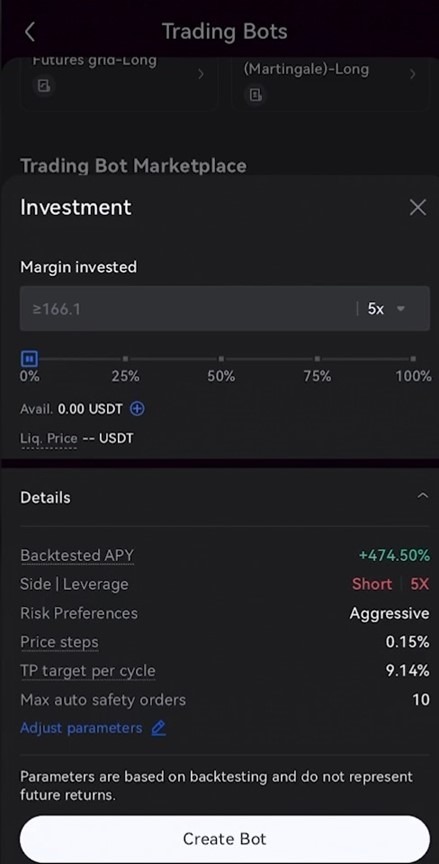This screenshot has width=439, height=864.
Task: Tap the Liq. Price label for explanation
Action: pyautogui.click(x=48, y=439)
